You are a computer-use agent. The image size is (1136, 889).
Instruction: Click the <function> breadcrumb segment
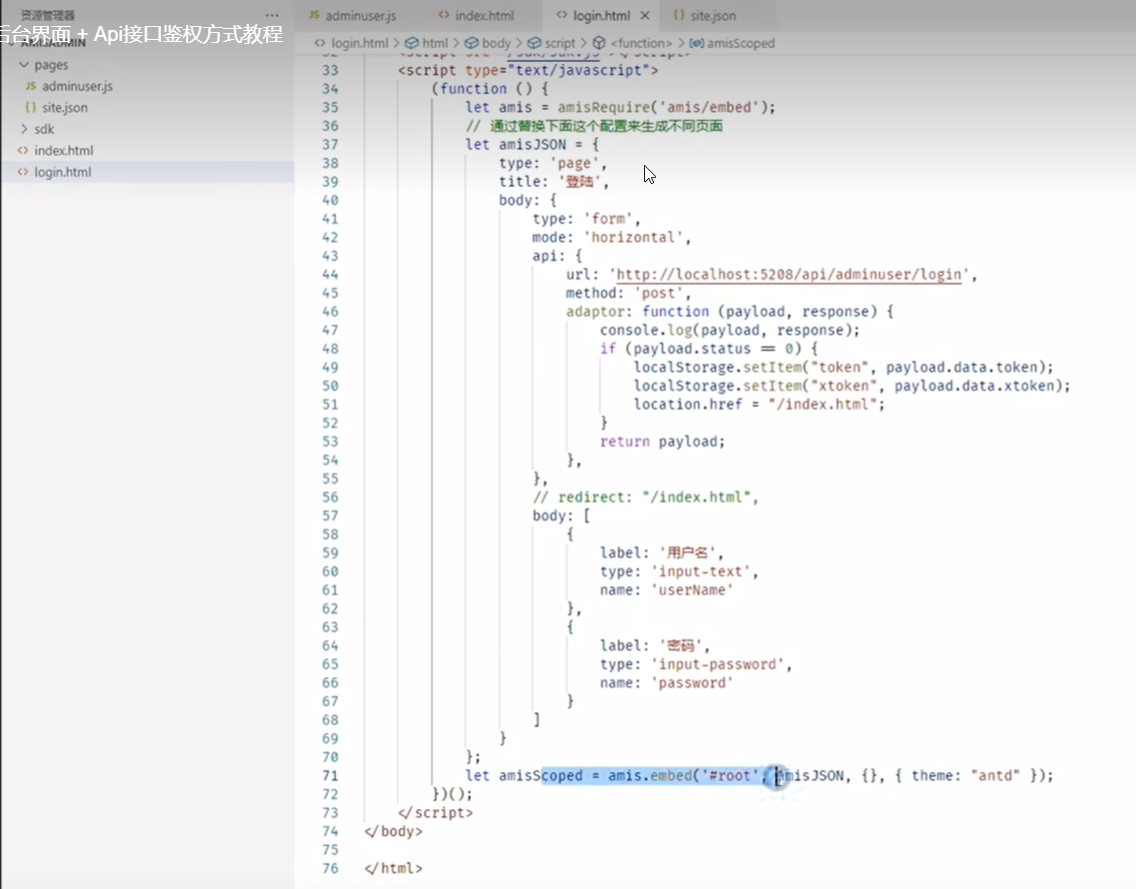click(641, 43)
